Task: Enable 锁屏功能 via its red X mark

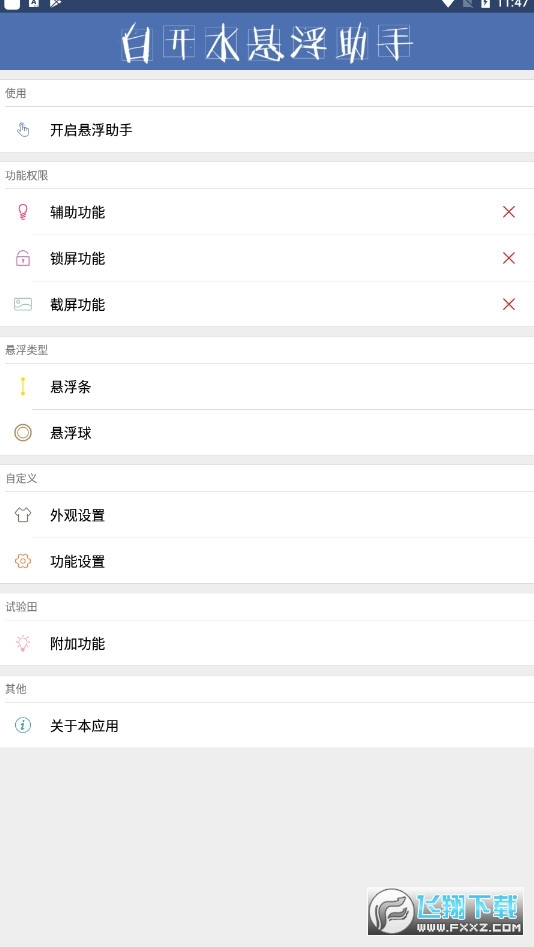Action: tap(509, 258)
